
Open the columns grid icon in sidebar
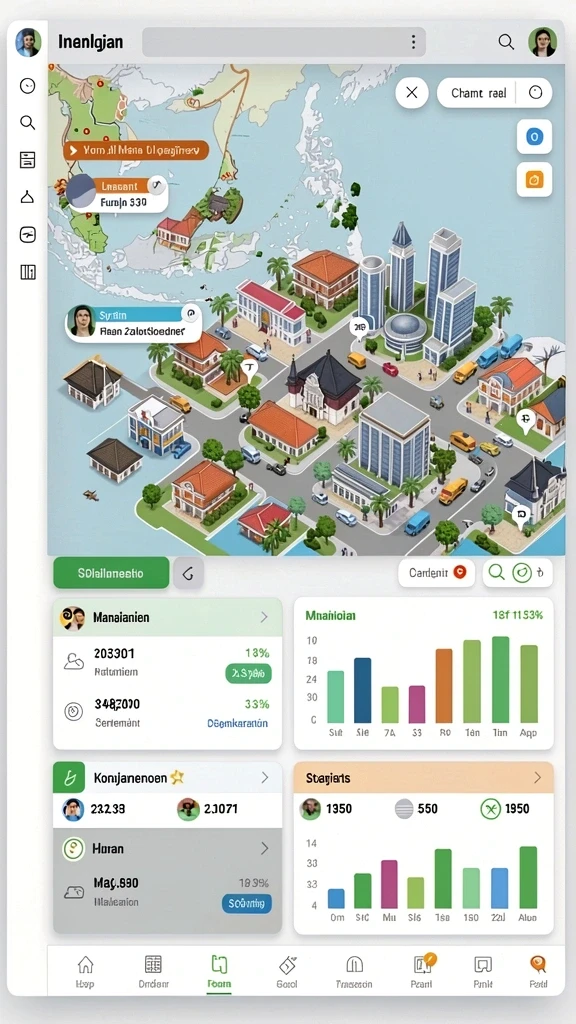point(27,272)
